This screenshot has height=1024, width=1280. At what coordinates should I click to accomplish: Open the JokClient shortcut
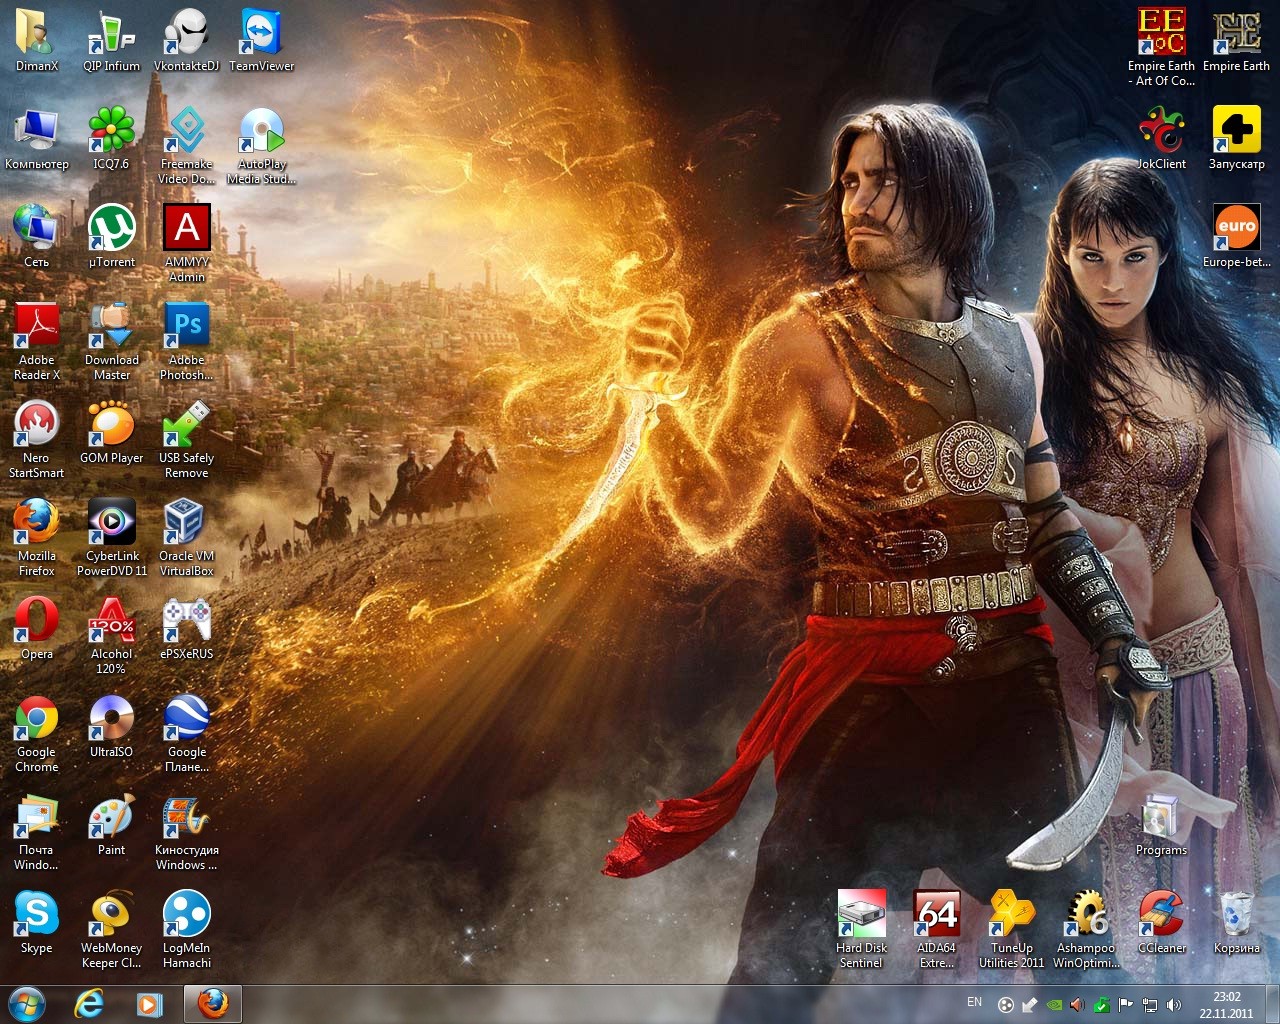click(1161, 138)
